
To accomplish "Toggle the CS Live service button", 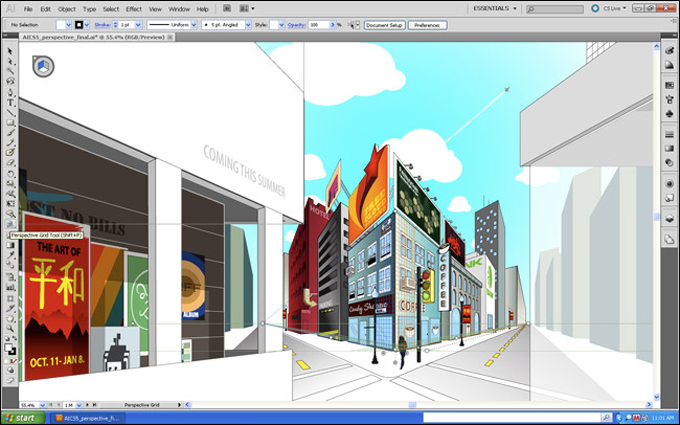I will (x=609, y=8).
